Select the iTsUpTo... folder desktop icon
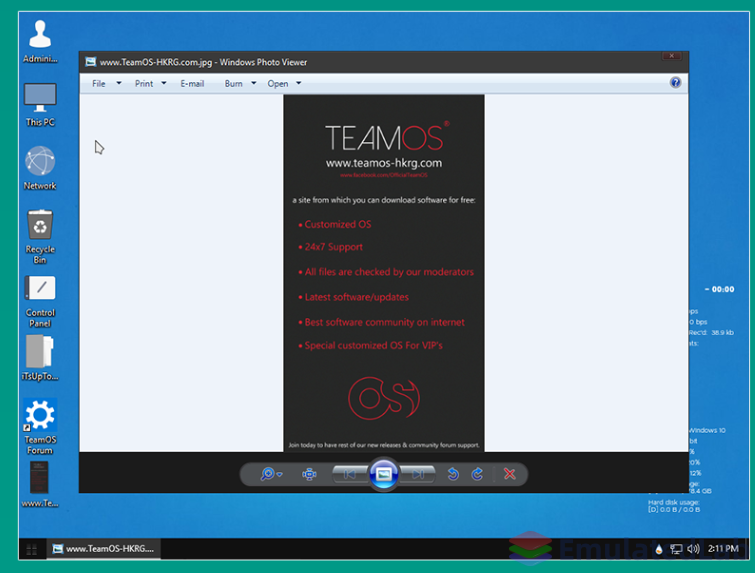Viewport: 755px width, 573px height. click(x=40, y=358)
